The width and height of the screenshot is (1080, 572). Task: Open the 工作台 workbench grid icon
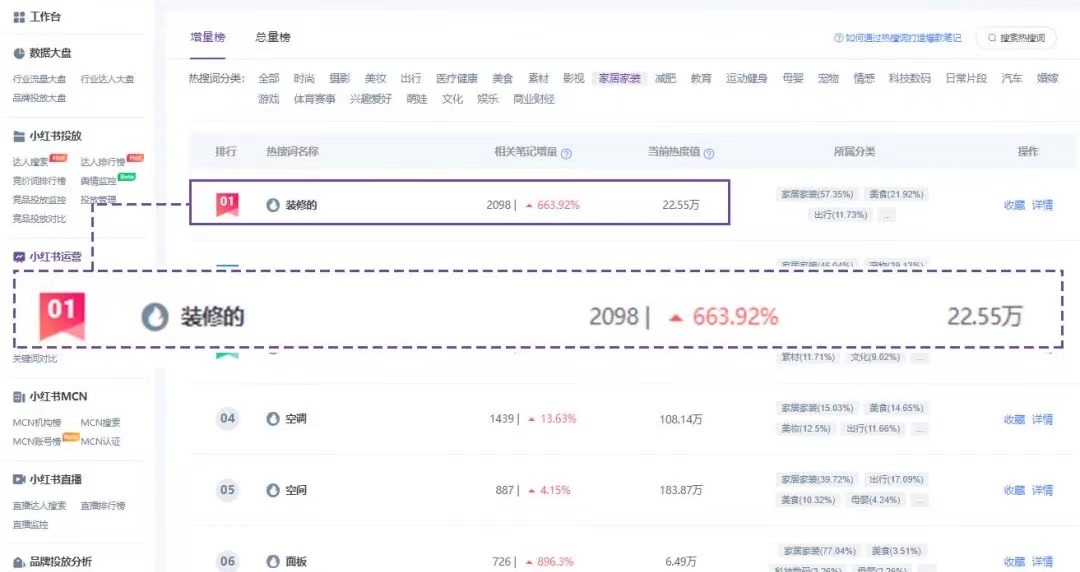click(19, 17)
